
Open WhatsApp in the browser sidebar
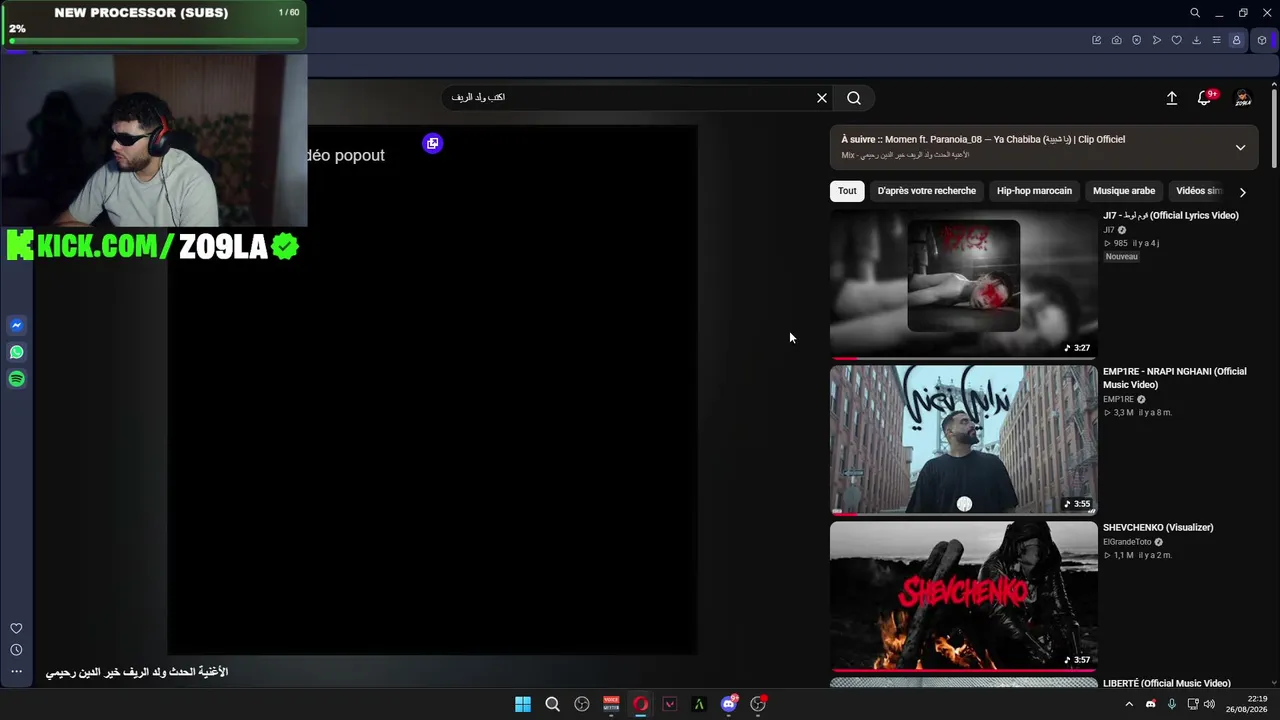[x=16, y=352]
